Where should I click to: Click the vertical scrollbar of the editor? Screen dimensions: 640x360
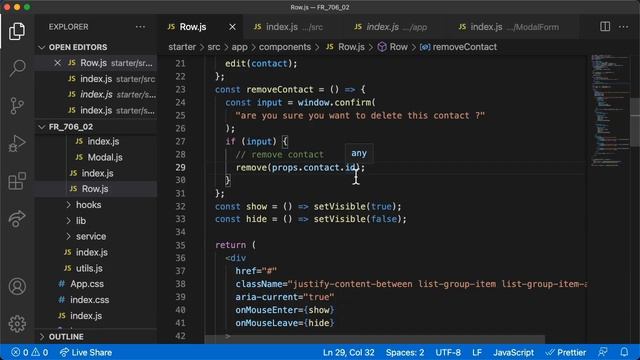[635, 122]
